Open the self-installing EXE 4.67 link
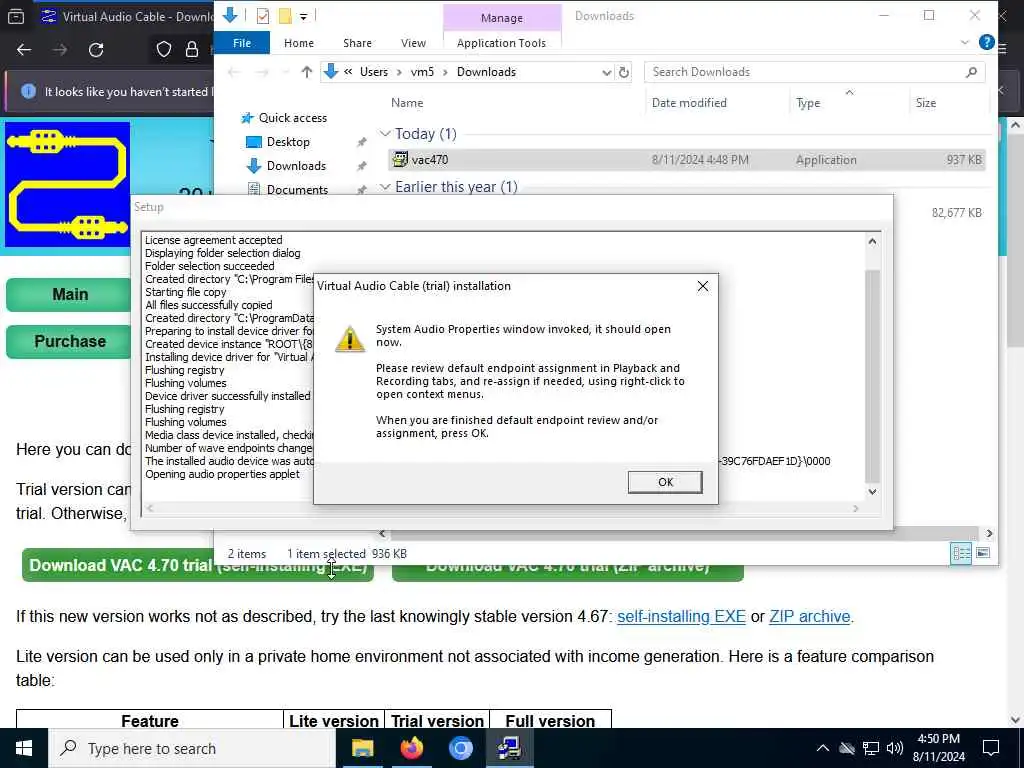The image size is (1024, 768). (x=681, y=616)
